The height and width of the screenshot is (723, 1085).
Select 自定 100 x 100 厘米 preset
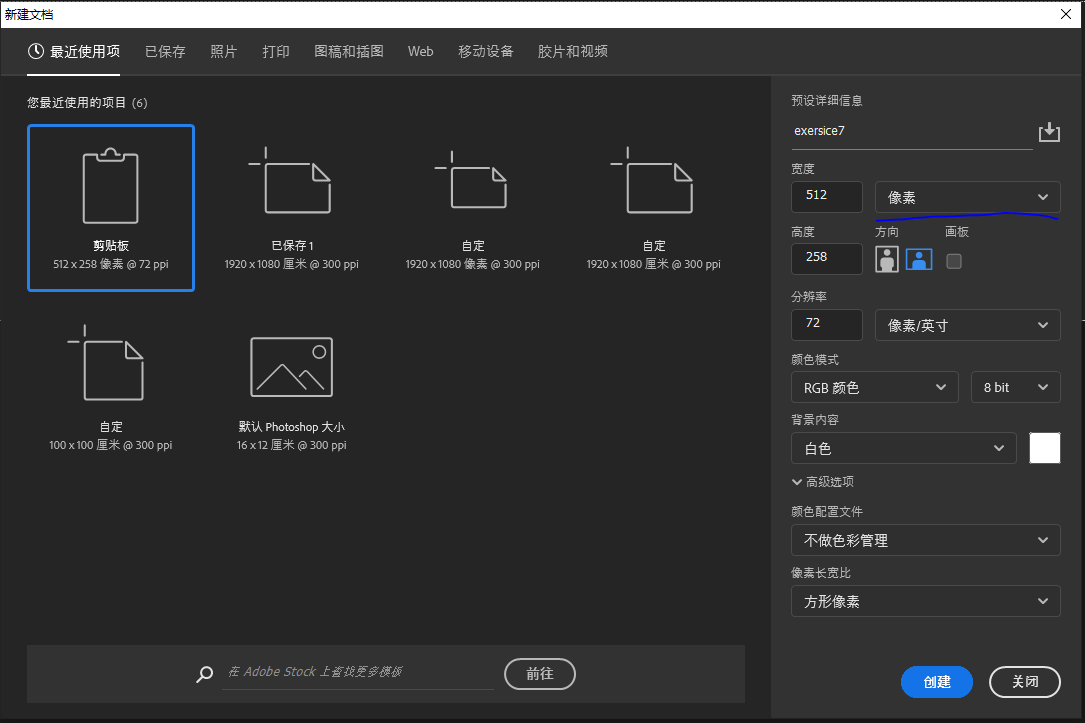111,389
